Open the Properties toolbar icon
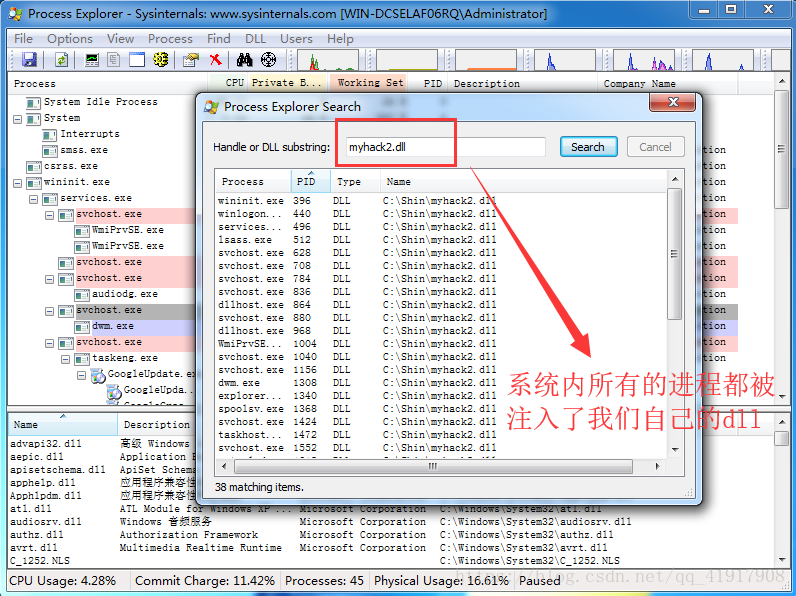This screenshot has height=596, width=796. pos(190,60)
